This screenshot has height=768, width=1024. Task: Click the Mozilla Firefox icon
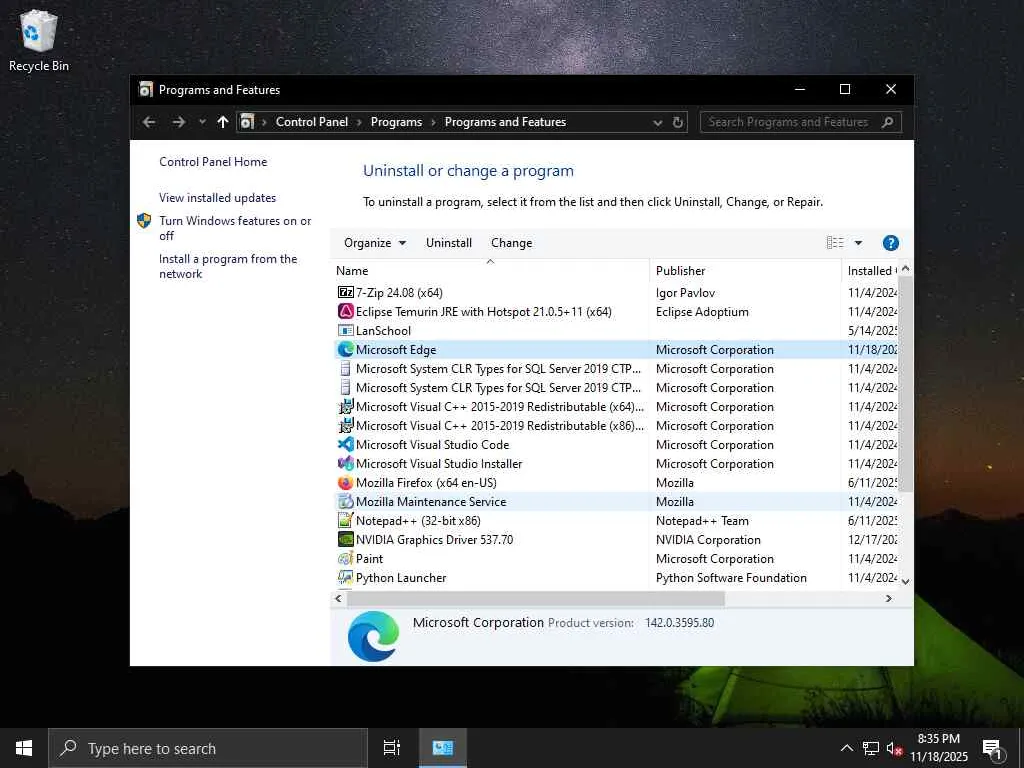(345, 483)
